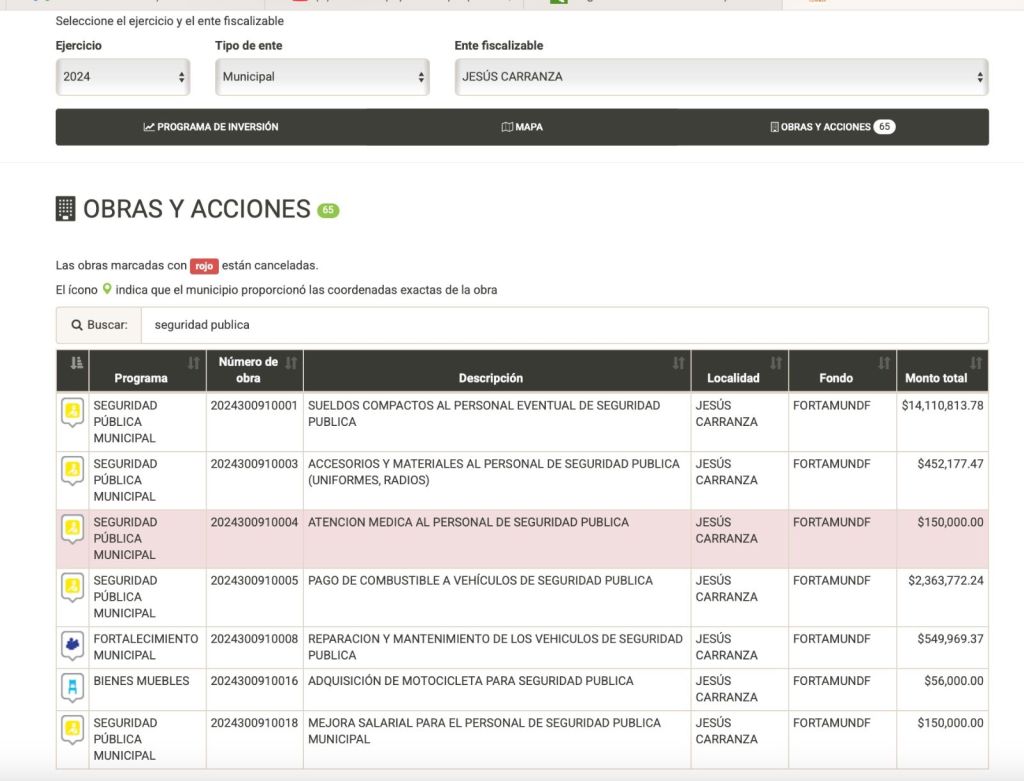This screenshot has height=781, width=1024.
Task: Sort table by Programa column
Action: click(147, 370)
